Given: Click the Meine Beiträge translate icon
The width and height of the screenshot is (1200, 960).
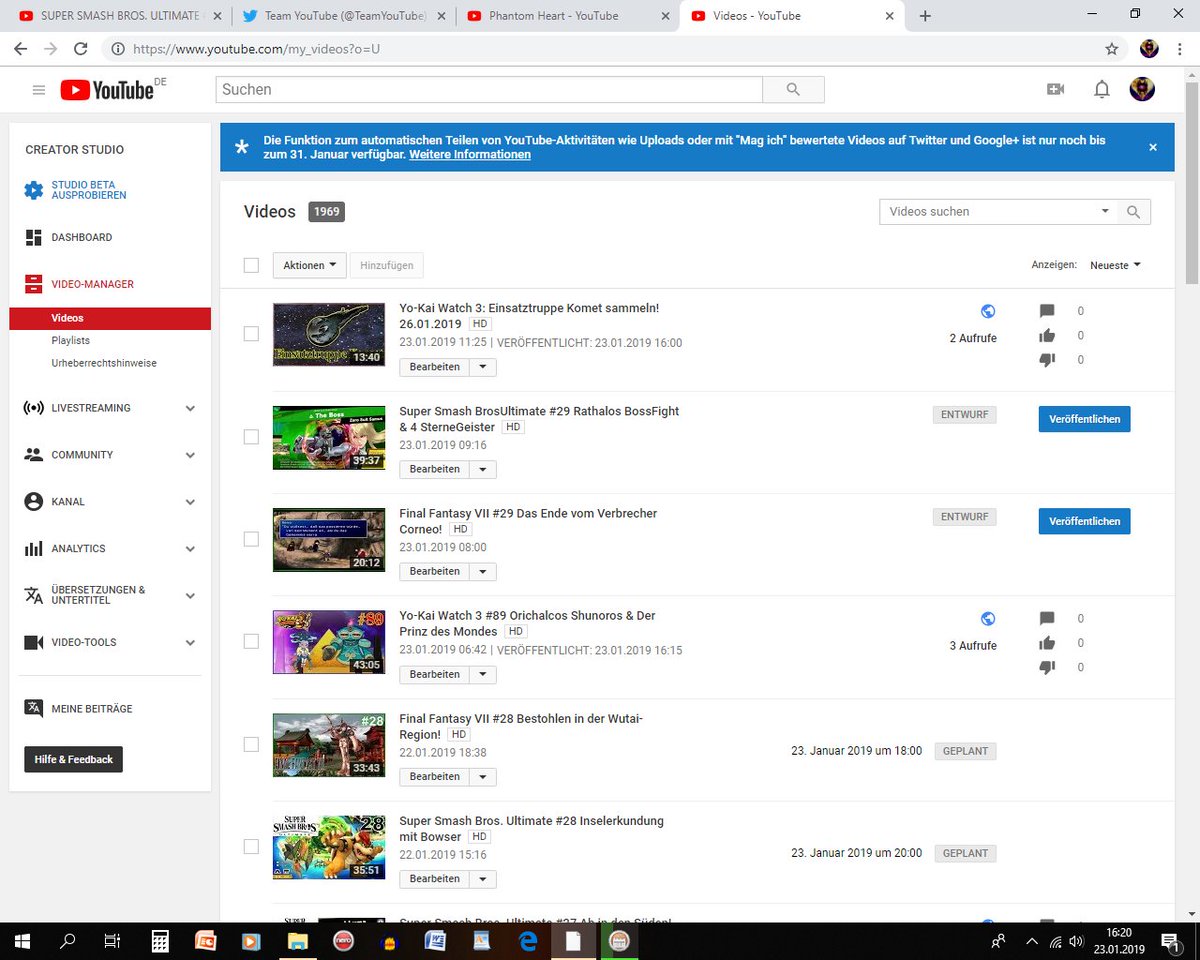Looking at the screenshot, I should pos(34,708).
